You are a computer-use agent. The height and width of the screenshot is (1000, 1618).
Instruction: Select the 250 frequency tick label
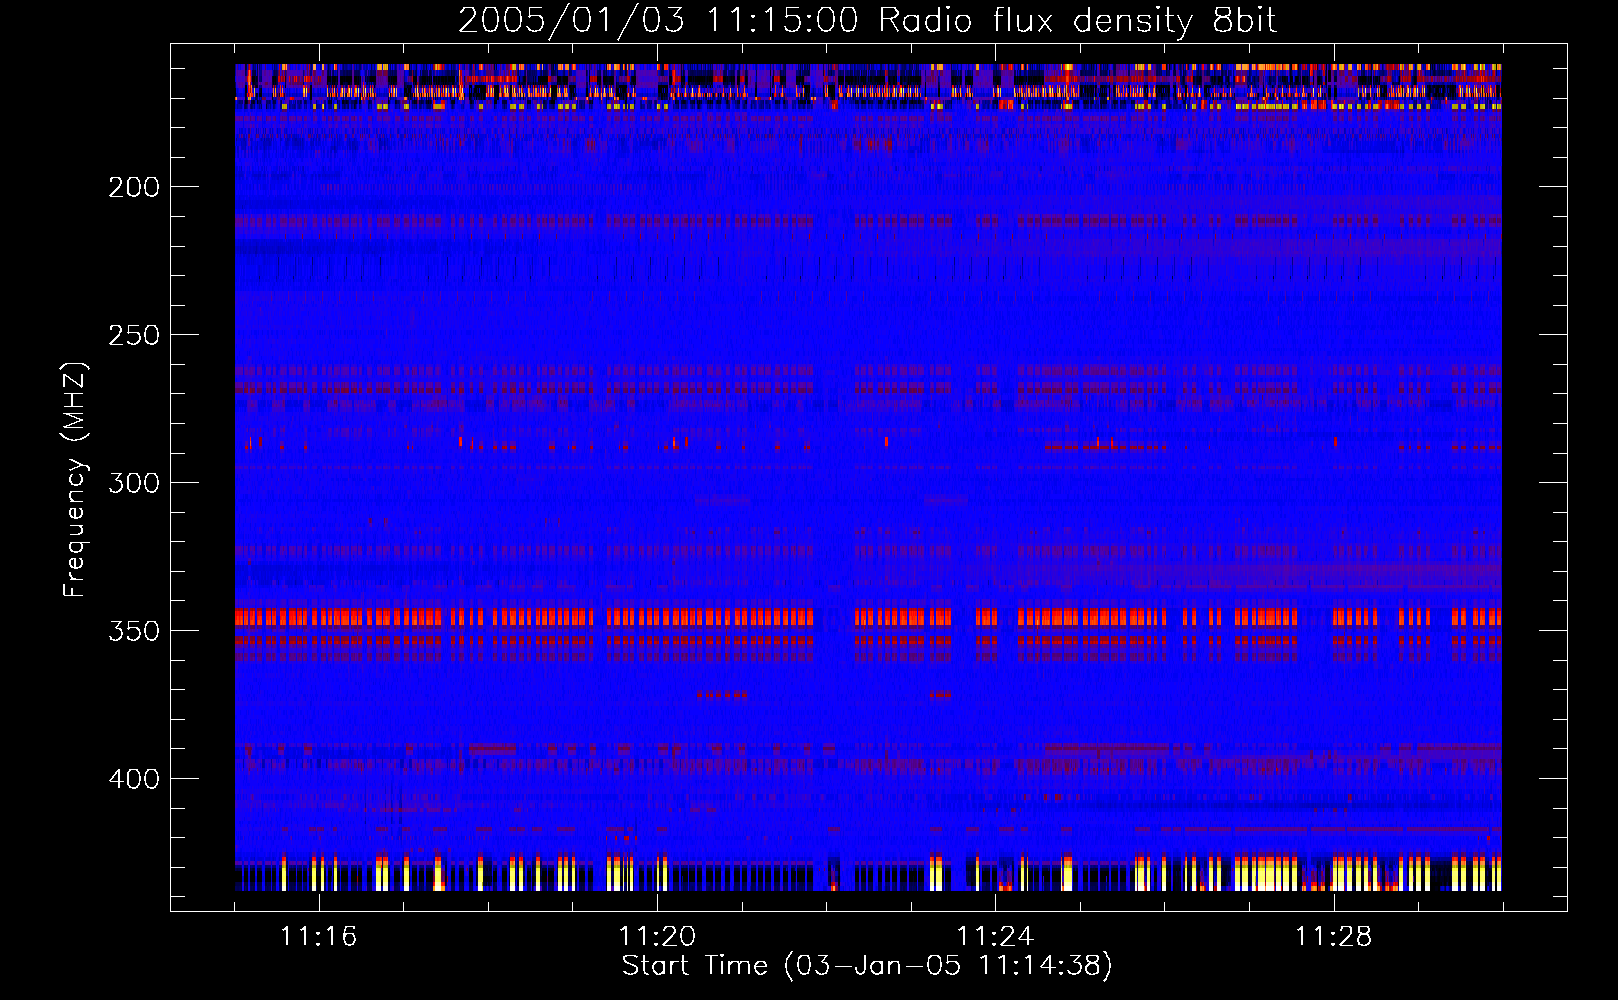134,335
